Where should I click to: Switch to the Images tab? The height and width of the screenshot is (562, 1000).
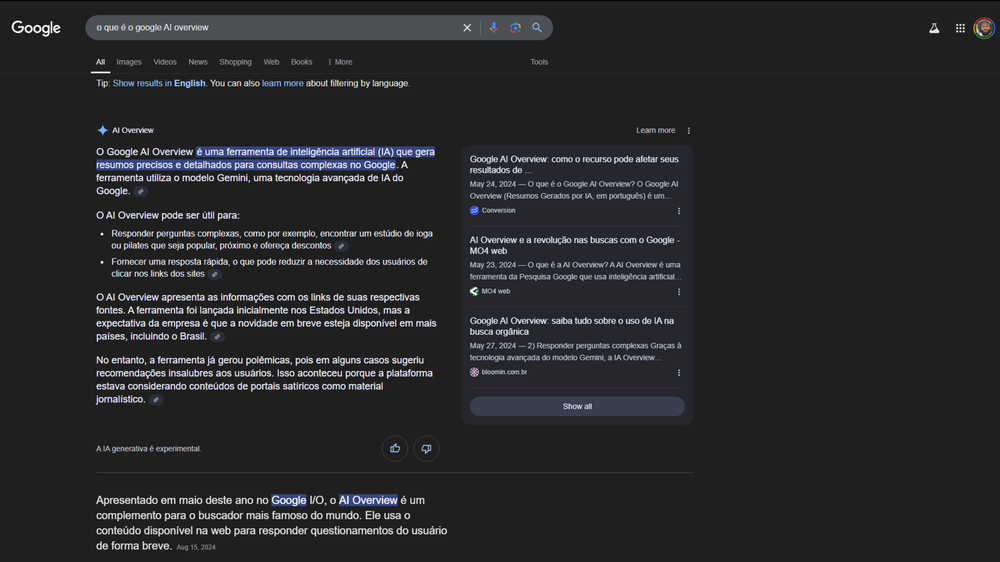[x=129, y=62]
